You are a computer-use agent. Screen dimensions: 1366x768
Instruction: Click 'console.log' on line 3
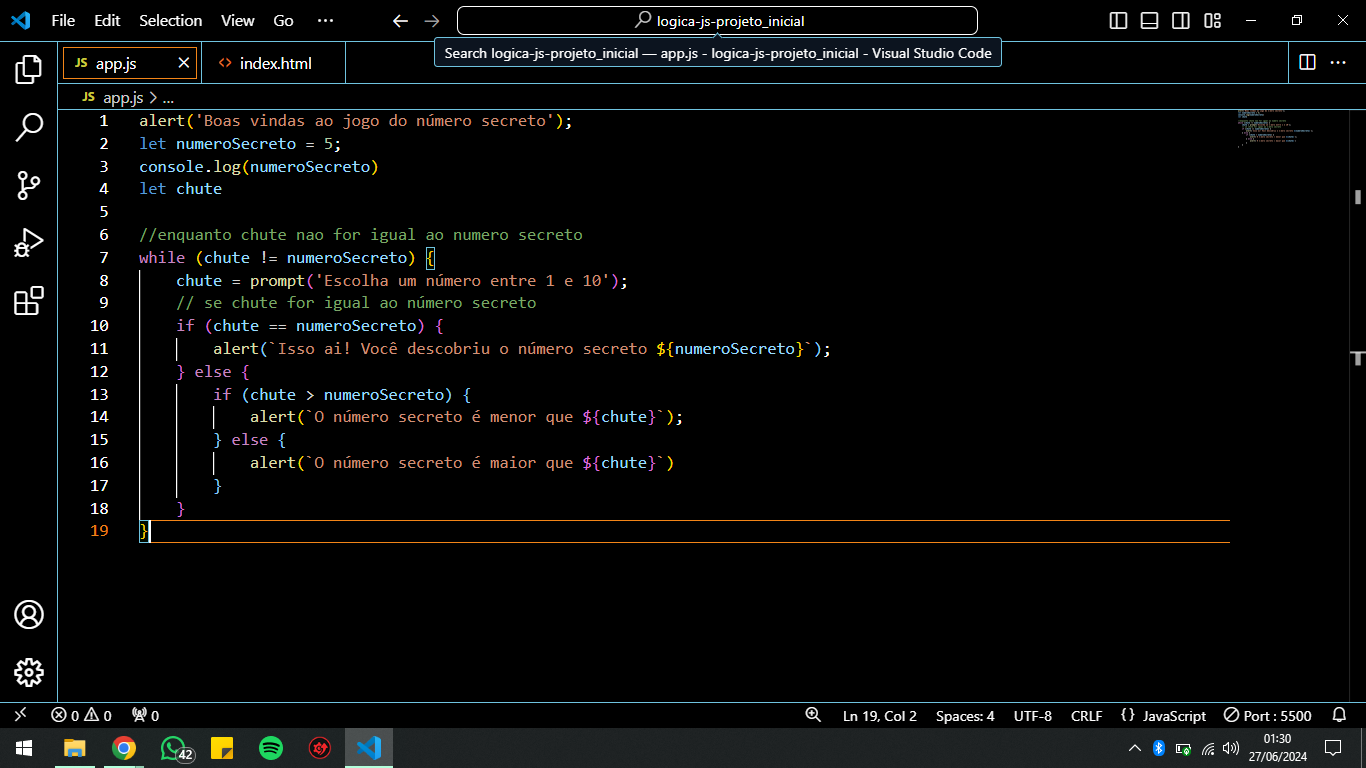tap(190, 166)
